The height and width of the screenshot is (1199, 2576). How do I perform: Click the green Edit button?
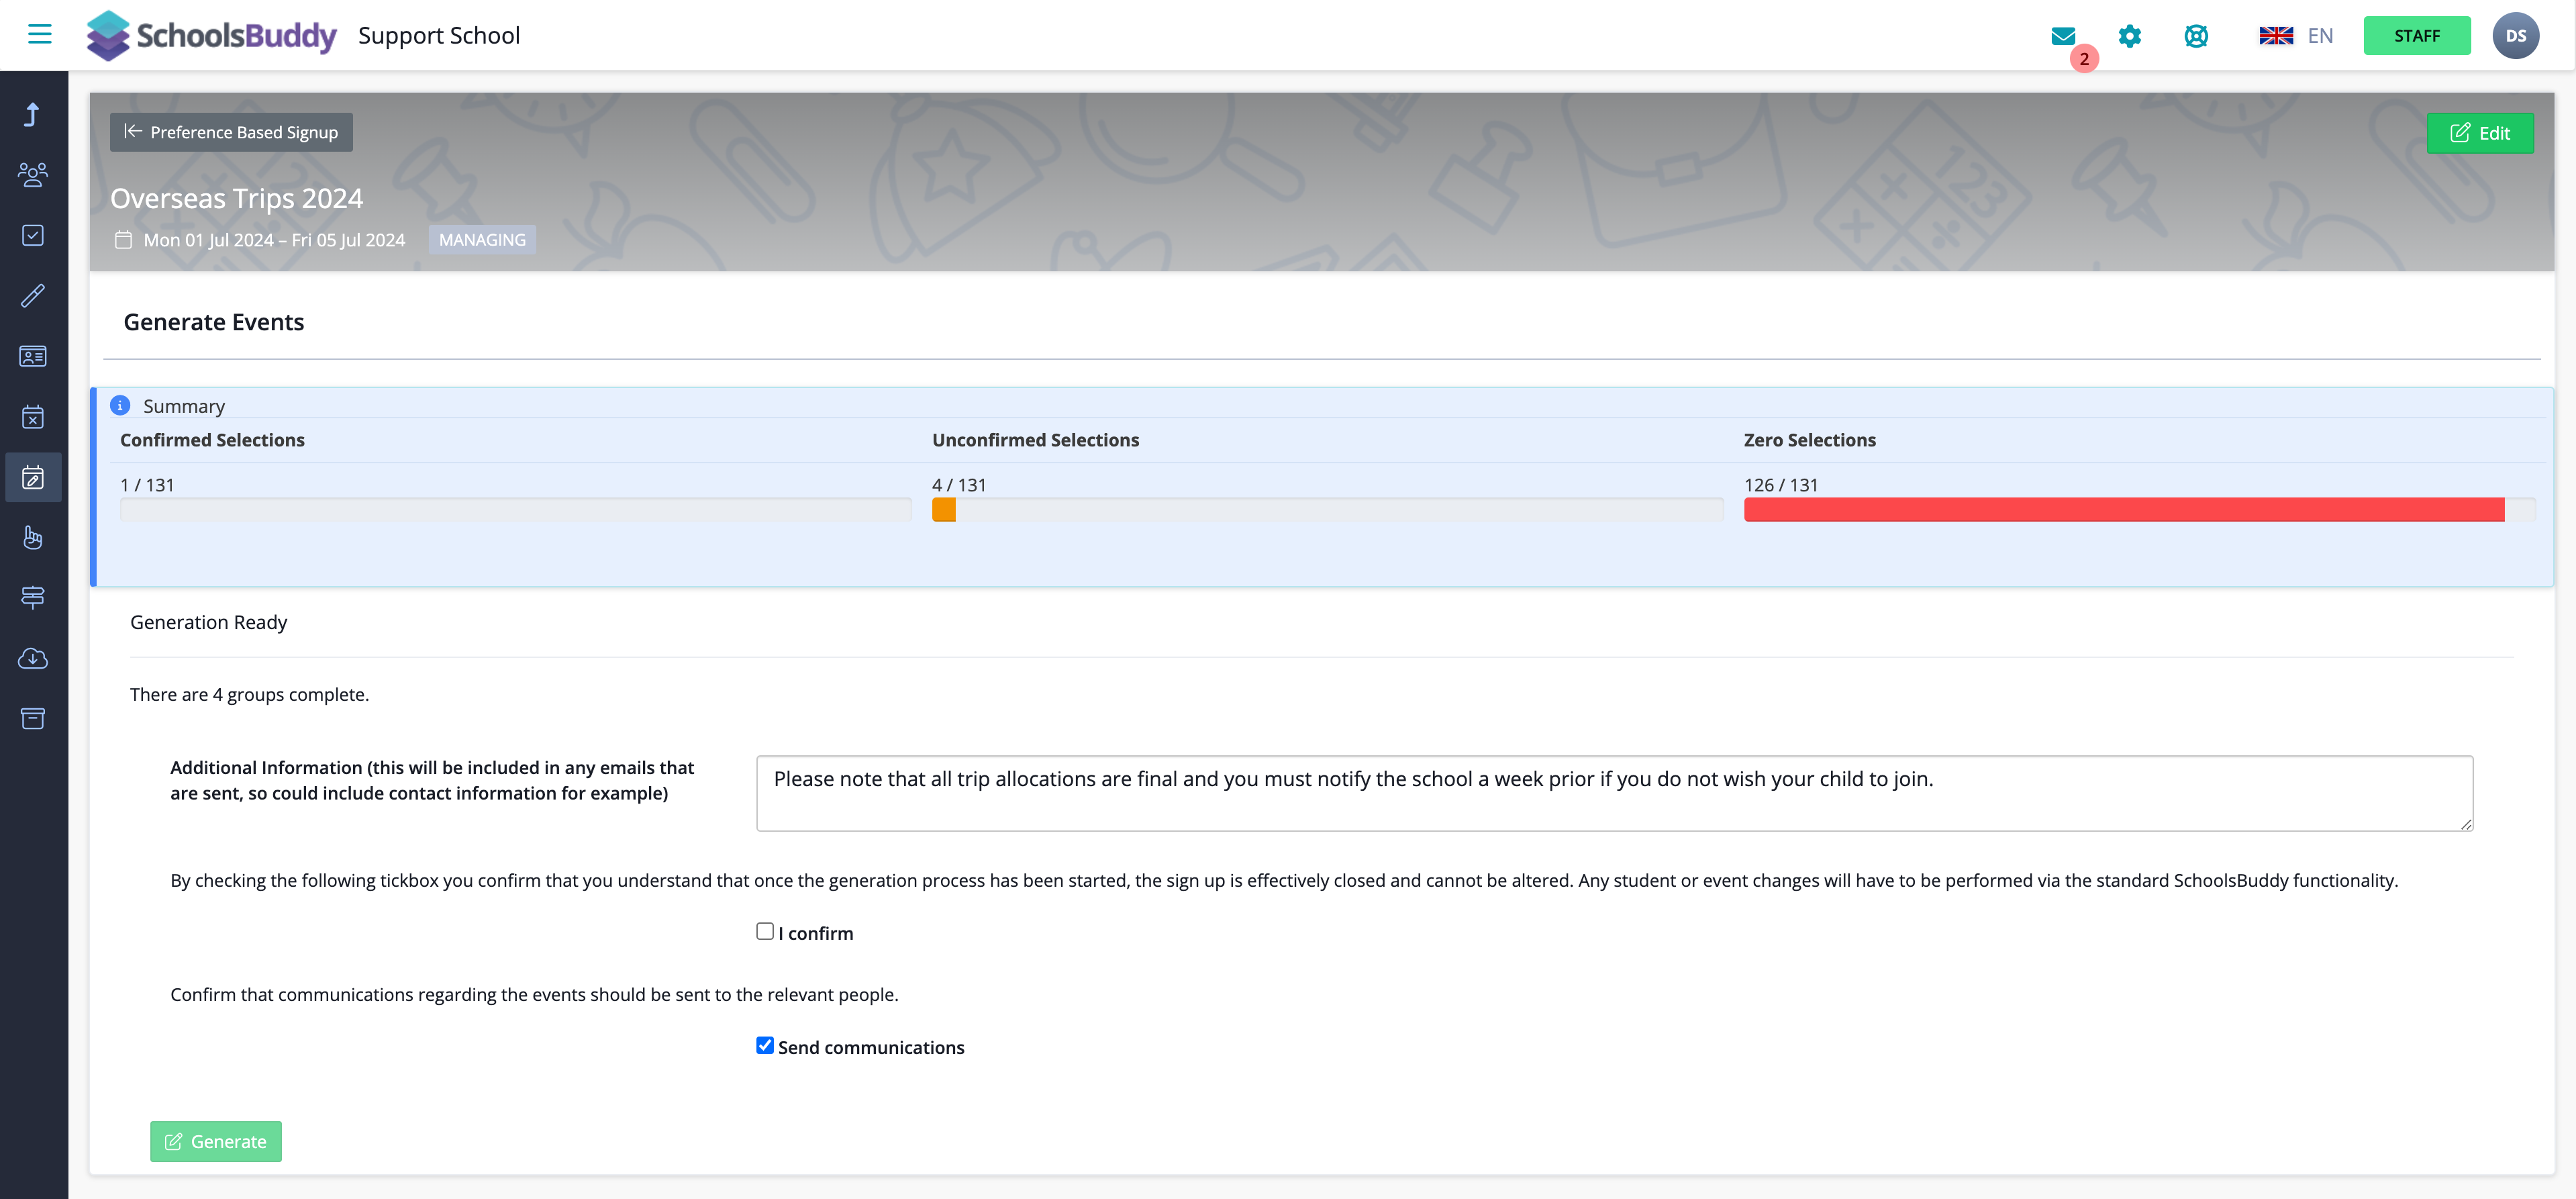pyautogui.click(x=2480, y=133)
